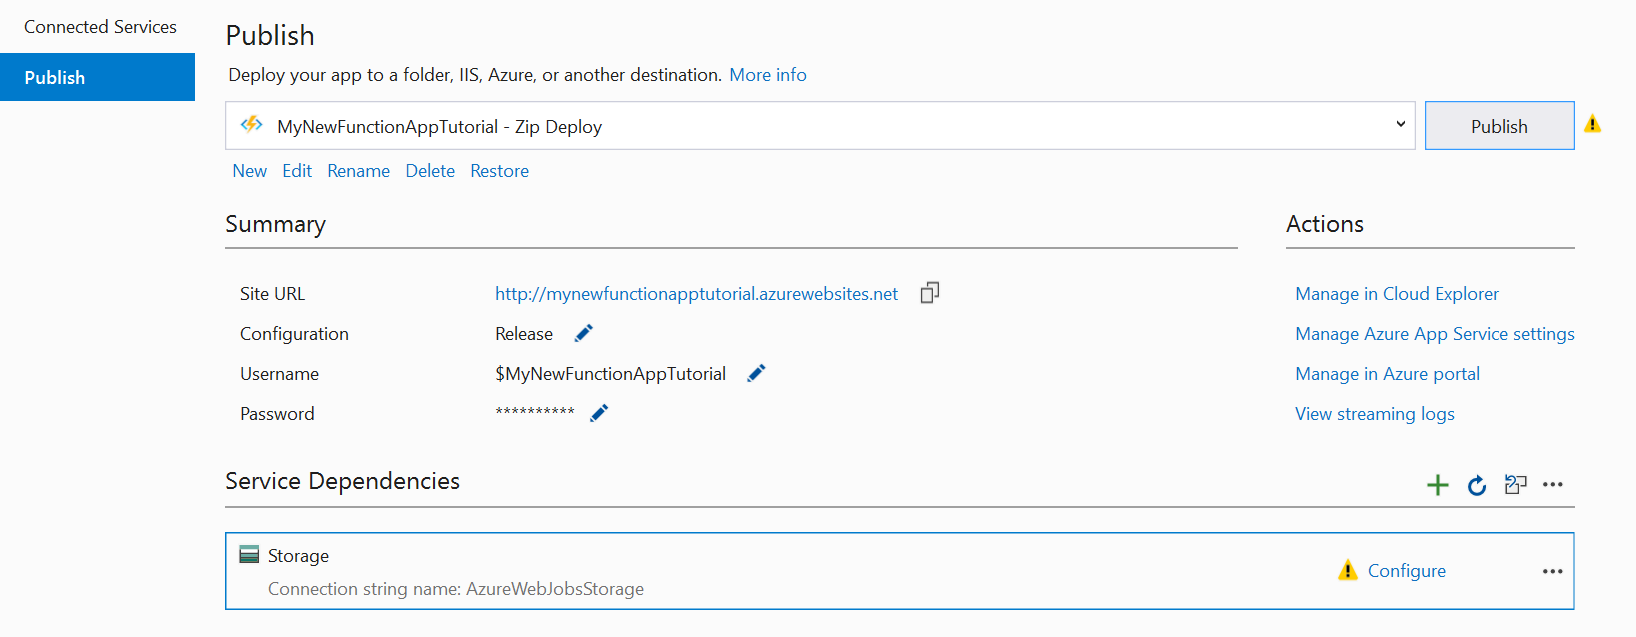Click Delete profile link
1636x637 pixels.
click(430, 171)
